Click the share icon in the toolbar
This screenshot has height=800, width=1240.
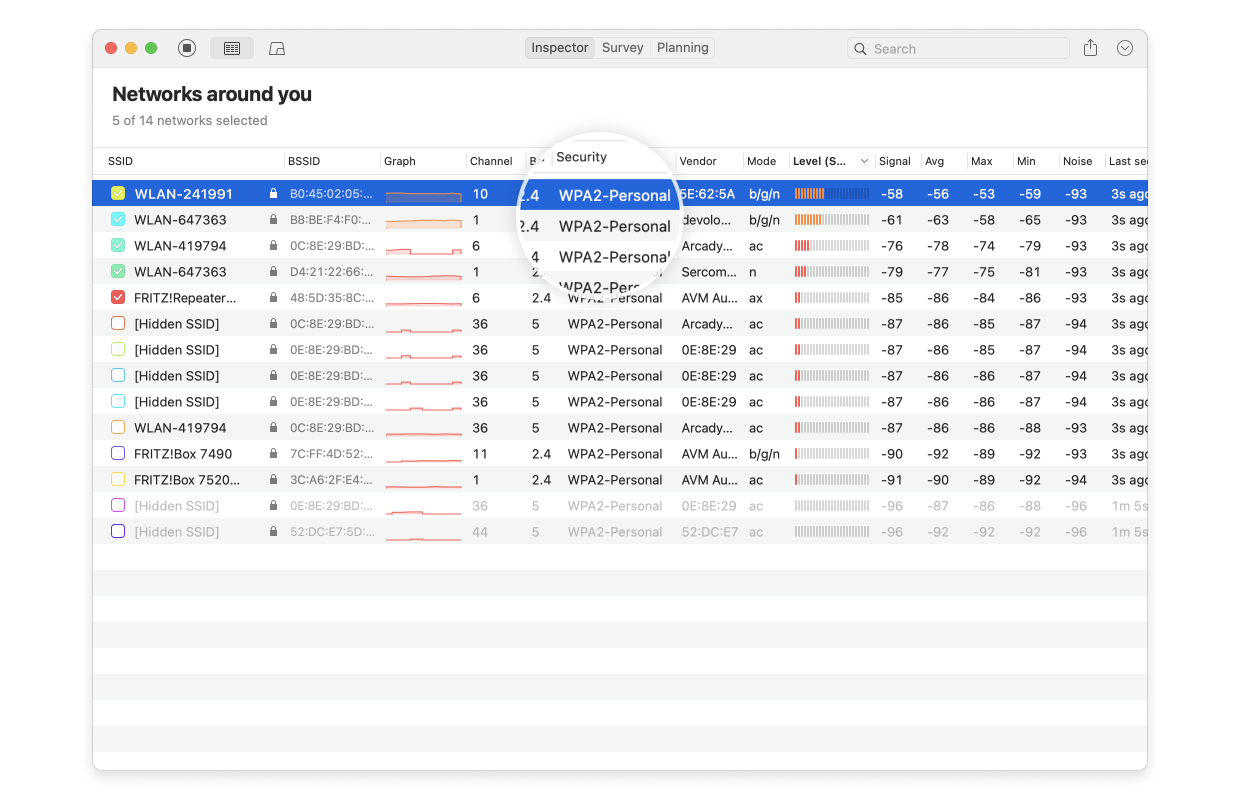coord(1090,47)
